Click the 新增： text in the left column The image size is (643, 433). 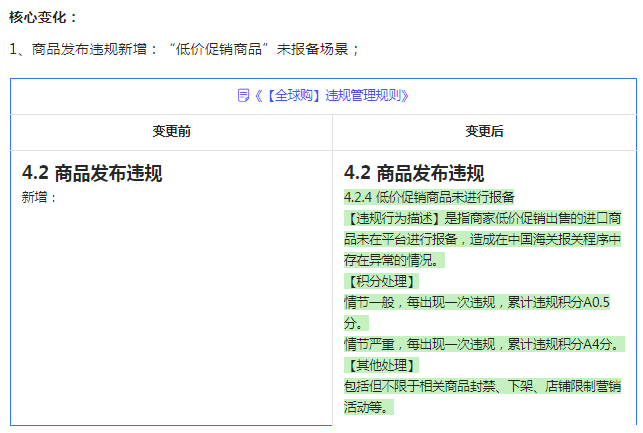(39, 197)
